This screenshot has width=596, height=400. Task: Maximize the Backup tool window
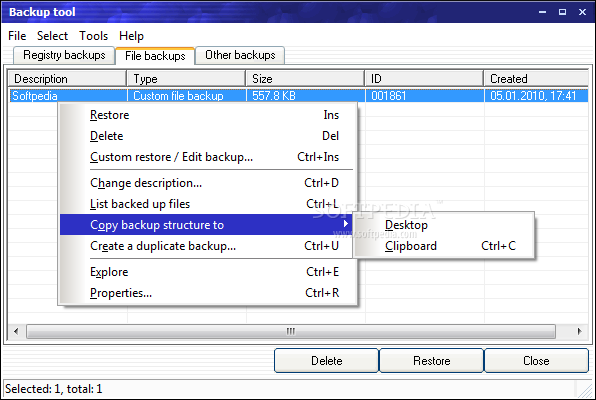tap(562, 12)
